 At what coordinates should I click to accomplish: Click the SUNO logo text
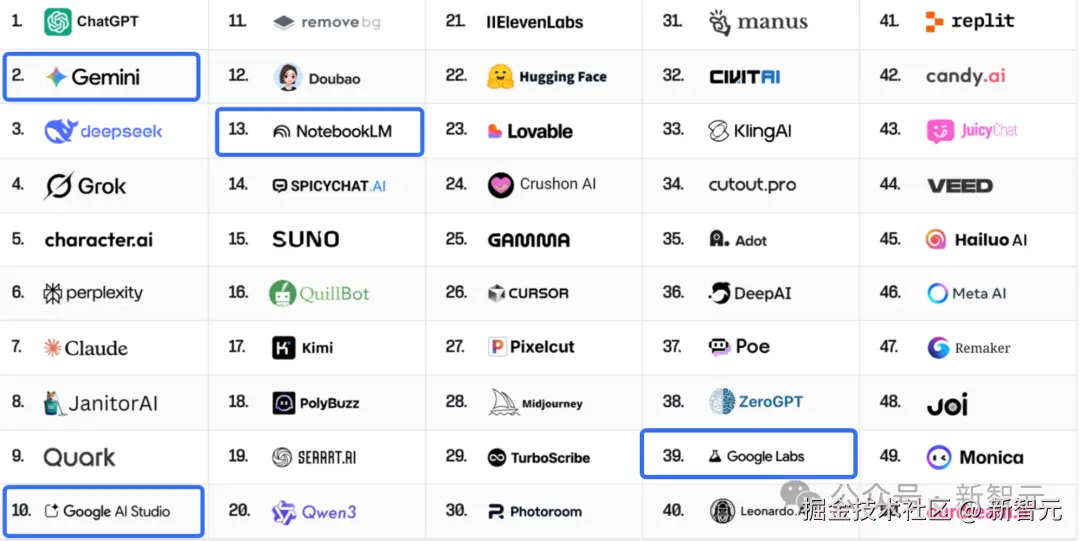coord(305,239)
